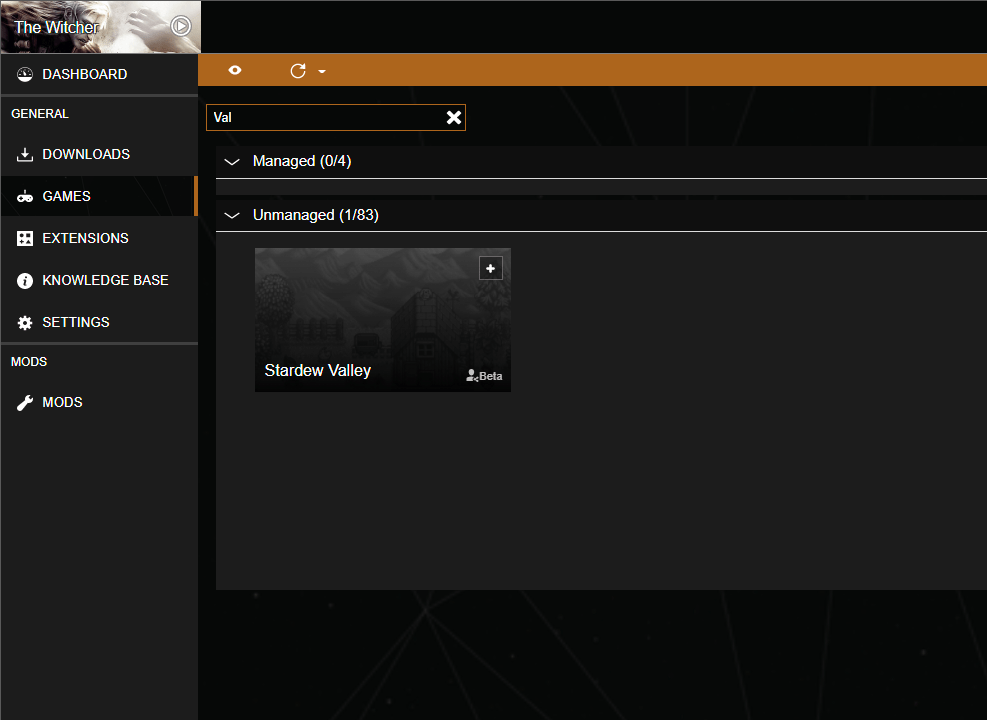Screen dimensions: 987x721
Task: Collapse the Managed games section
Action: [232, 161]
